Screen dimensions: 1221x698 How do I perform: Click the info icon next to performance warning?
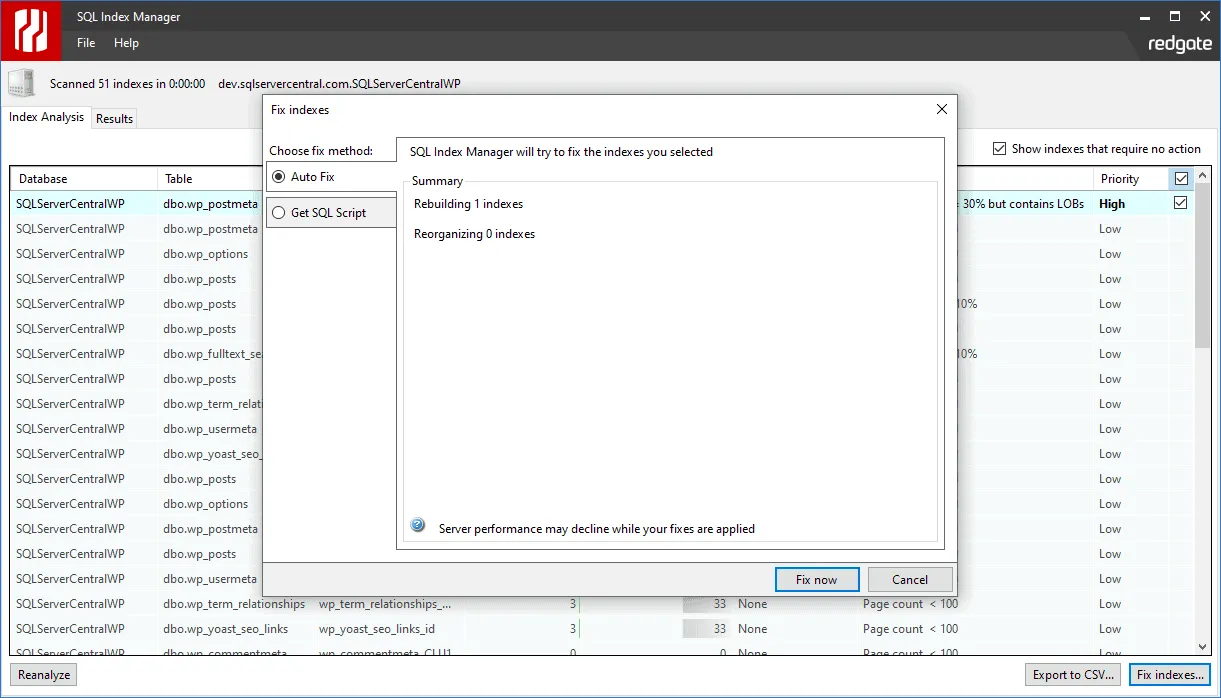(418, 527)
